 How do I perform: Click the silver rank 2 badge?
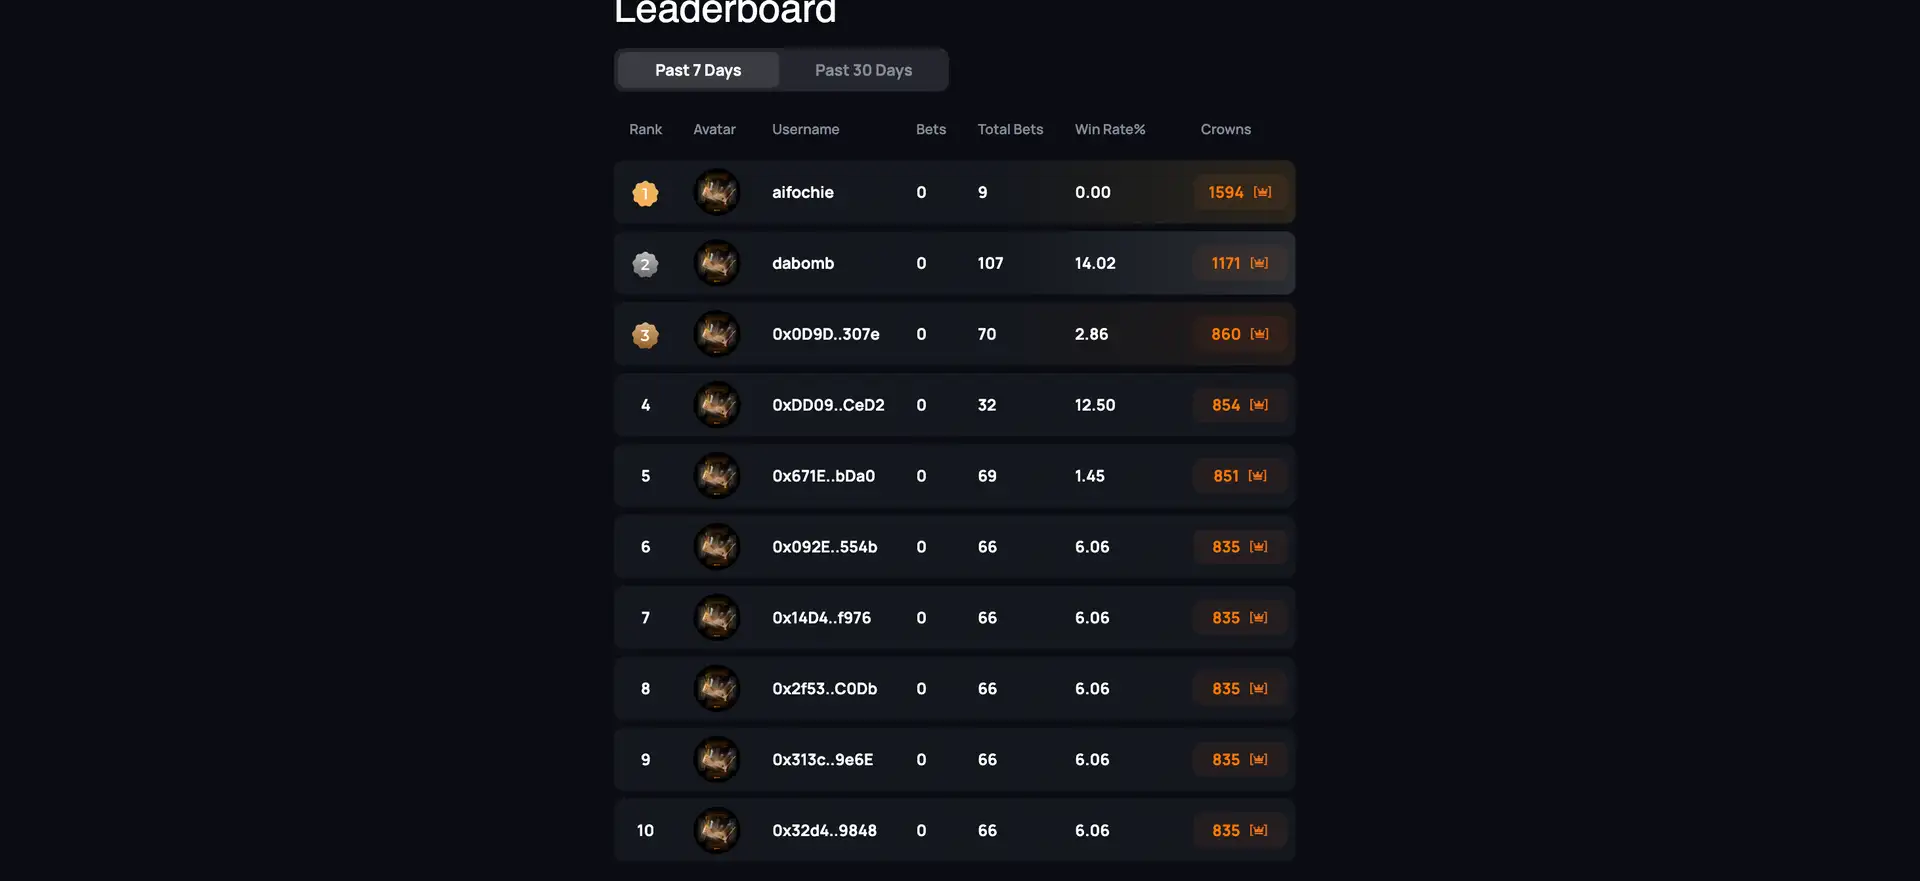(645, 264)
